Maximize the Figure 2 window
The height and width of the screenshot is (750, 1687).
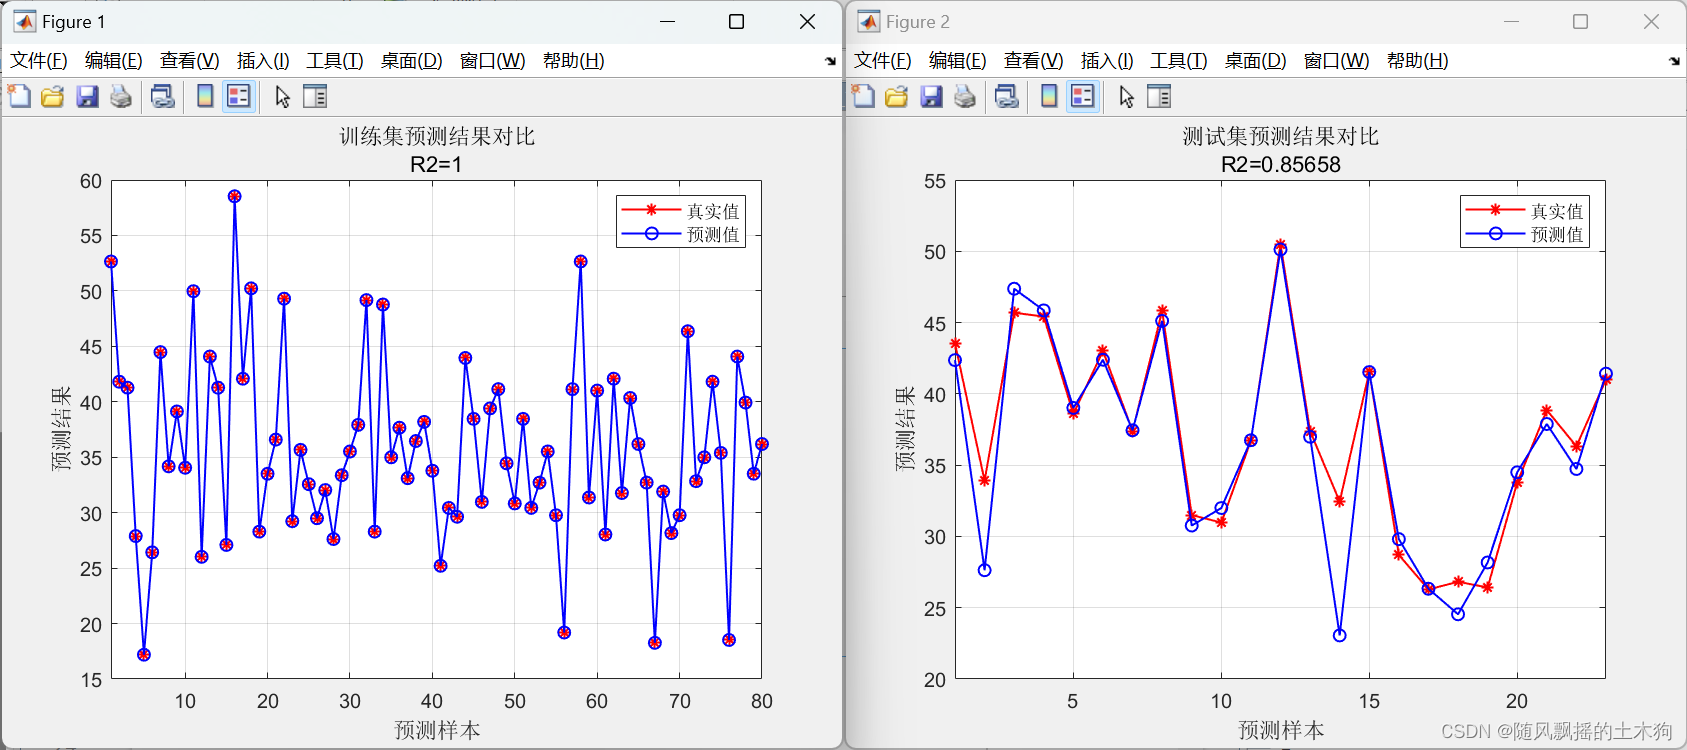pos(1580,22)
